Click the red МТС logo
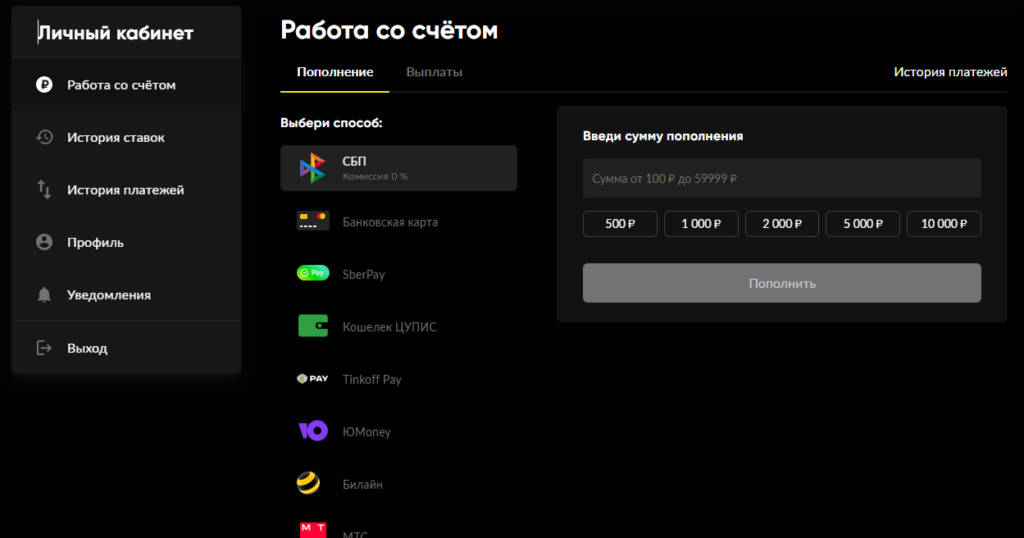Viewport: 1024px width, 538px height. coord(313,530)
